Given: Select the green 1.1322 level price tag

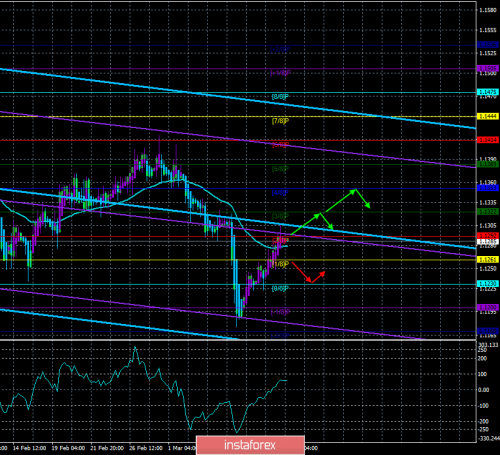Looking at the screenshot, I should [x=488, y=212].
